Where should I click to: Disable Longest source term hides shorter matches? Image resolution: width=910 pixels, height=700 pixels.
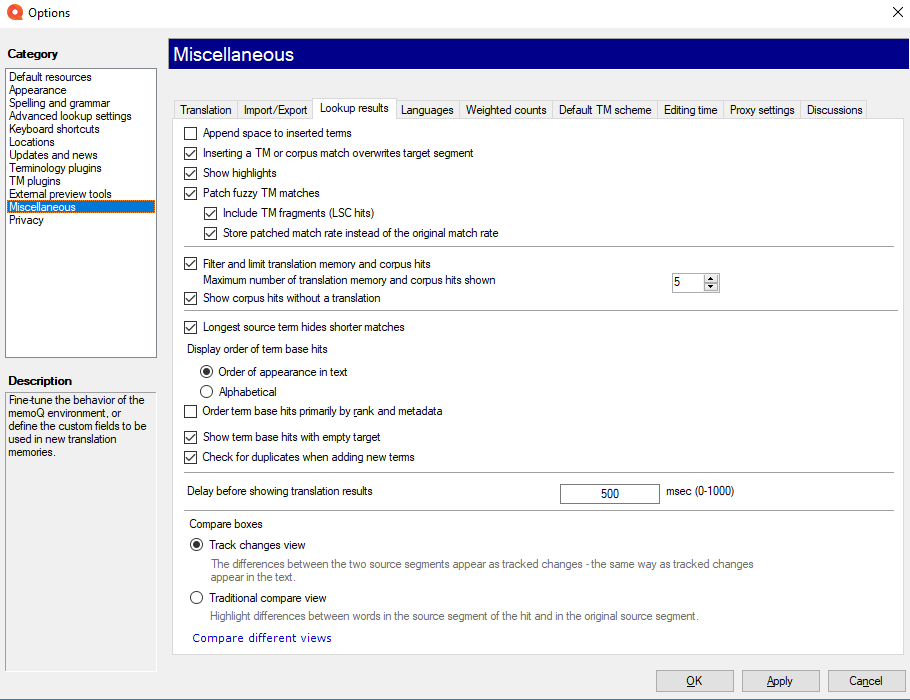[x=191, y=327]
